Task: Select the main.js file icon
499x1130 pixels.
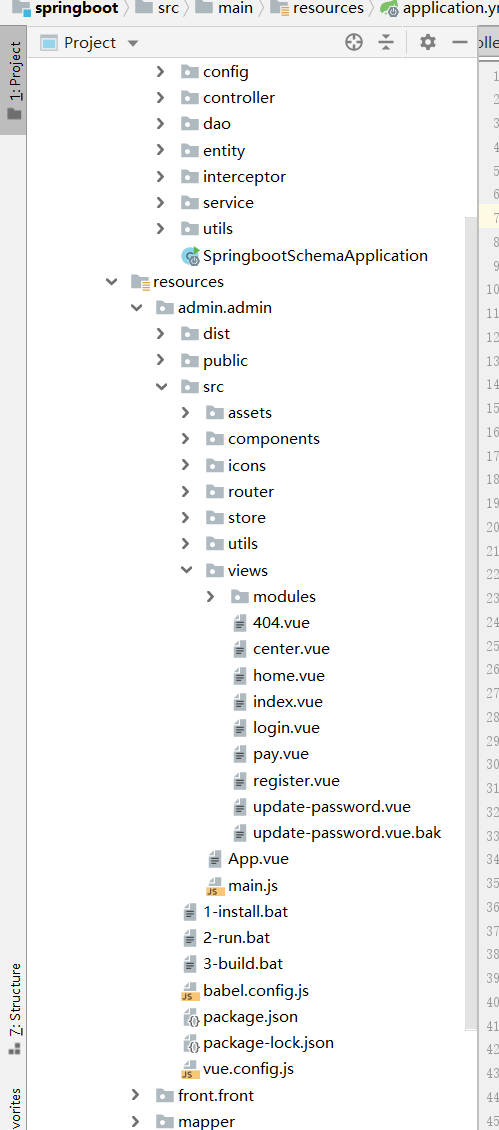Action: tap(216, 886)
